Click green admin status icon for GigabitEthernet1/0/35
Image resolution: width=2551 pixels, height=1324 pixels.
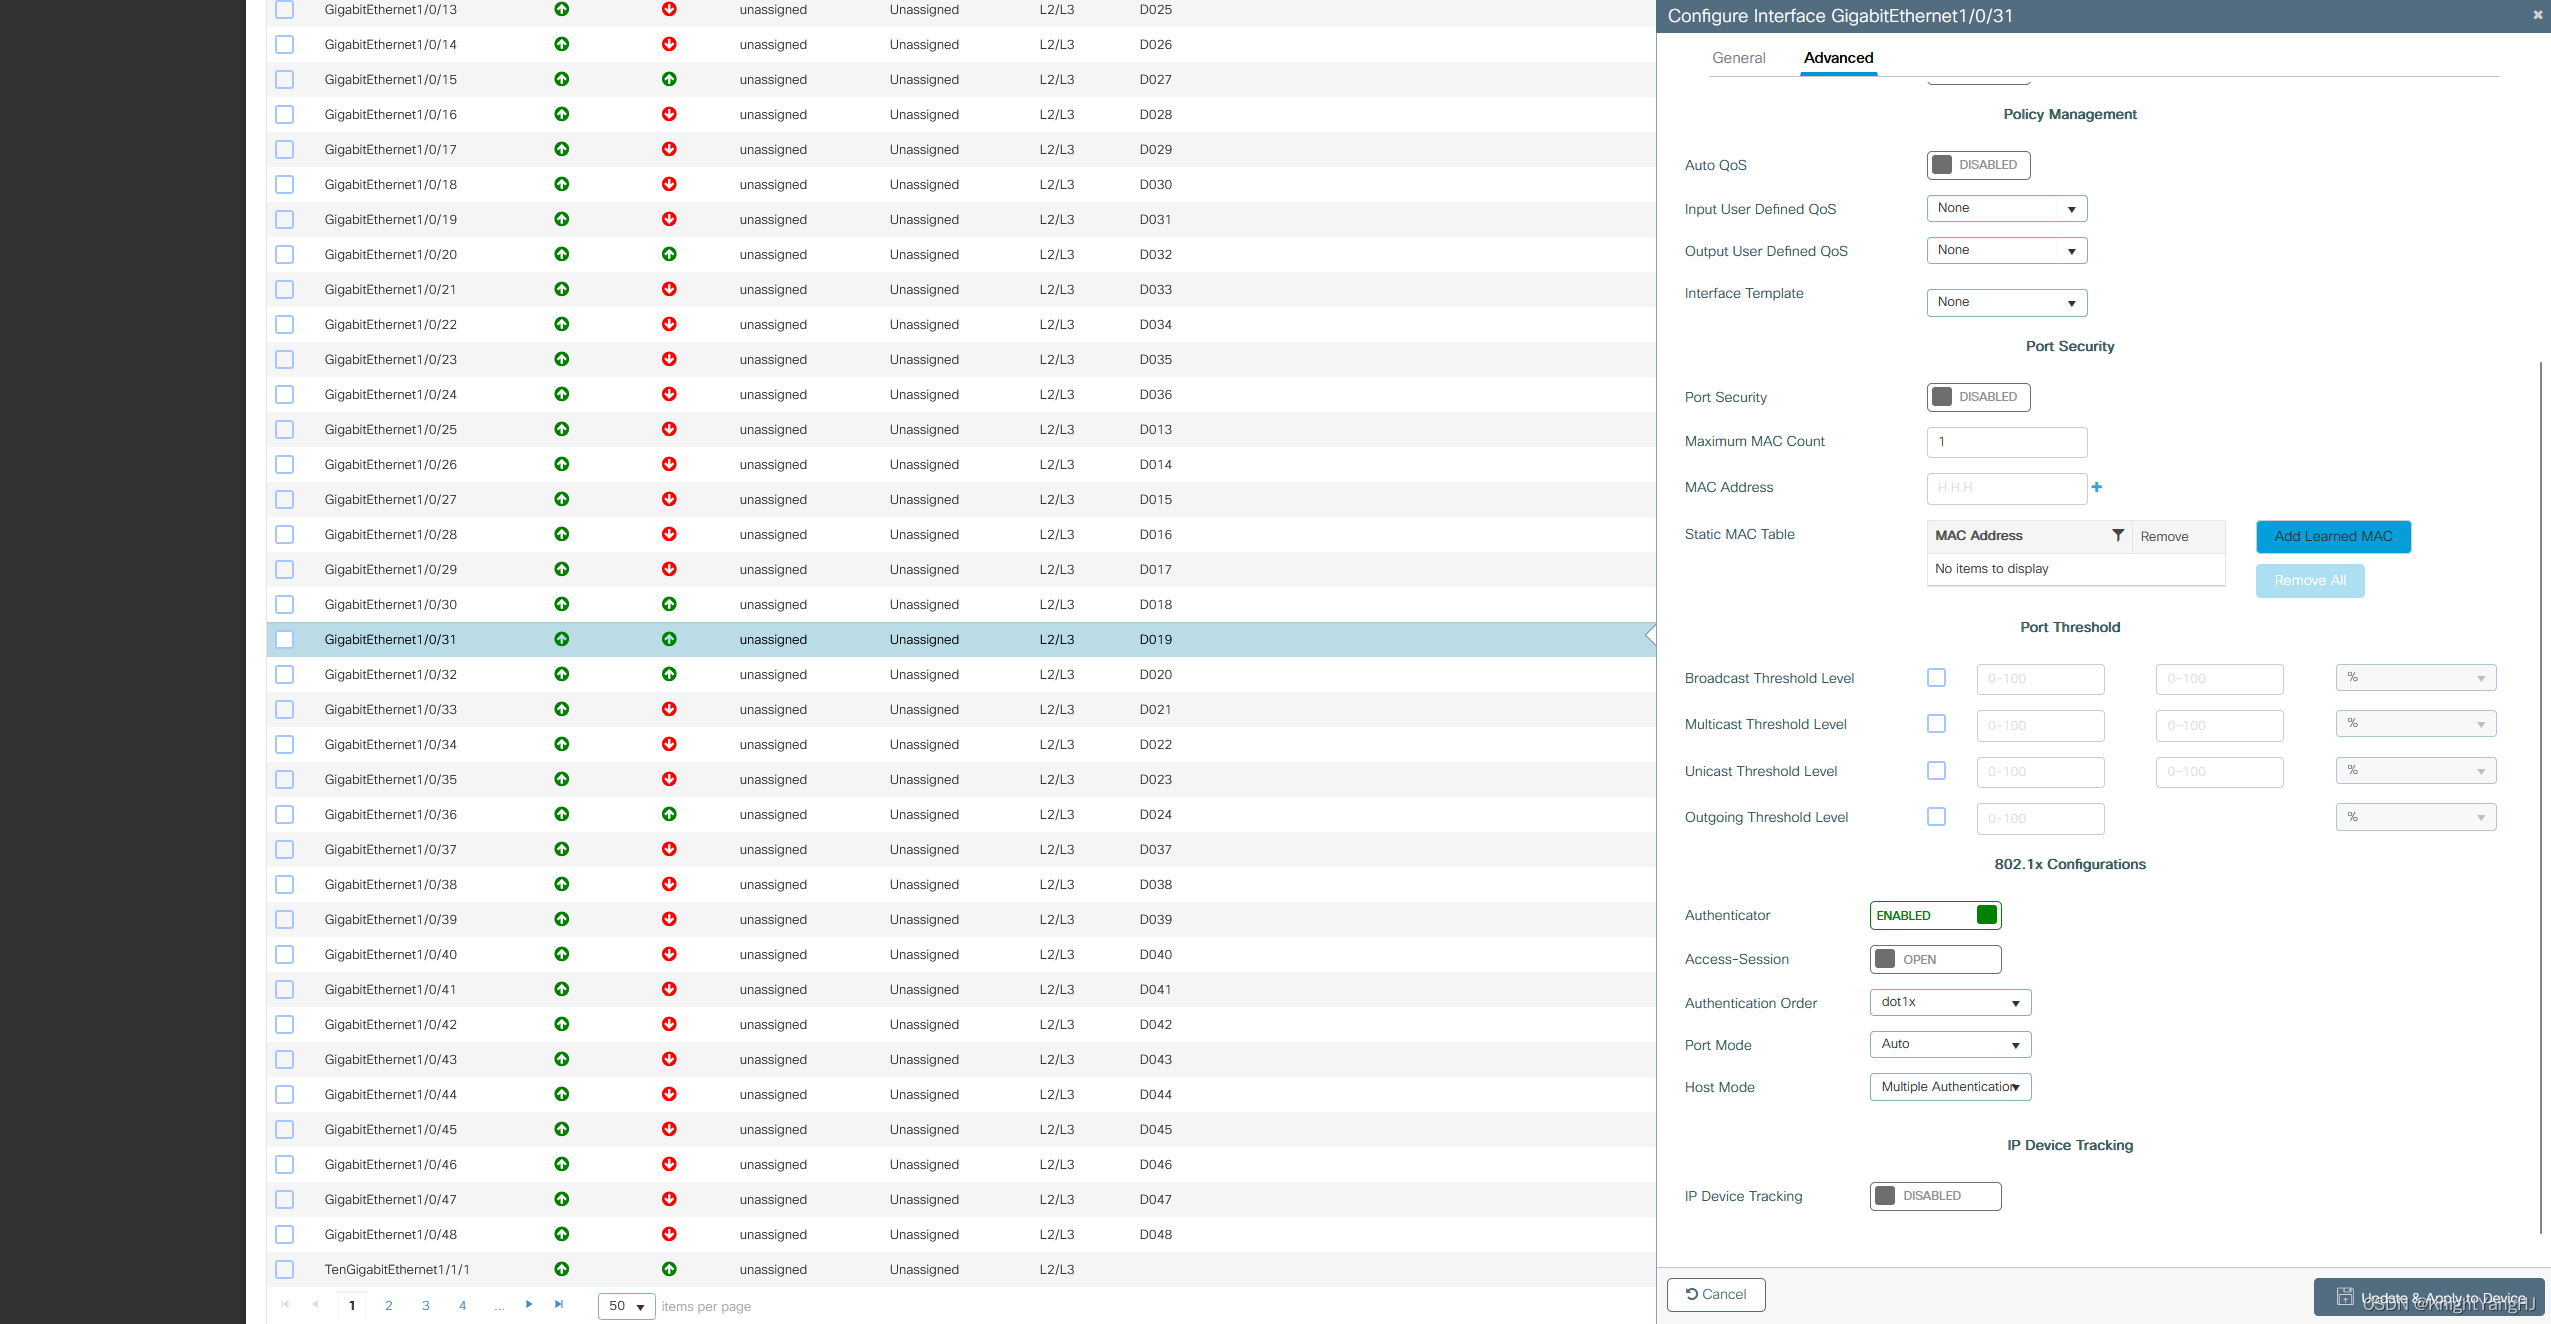click(x=561, y=779)
